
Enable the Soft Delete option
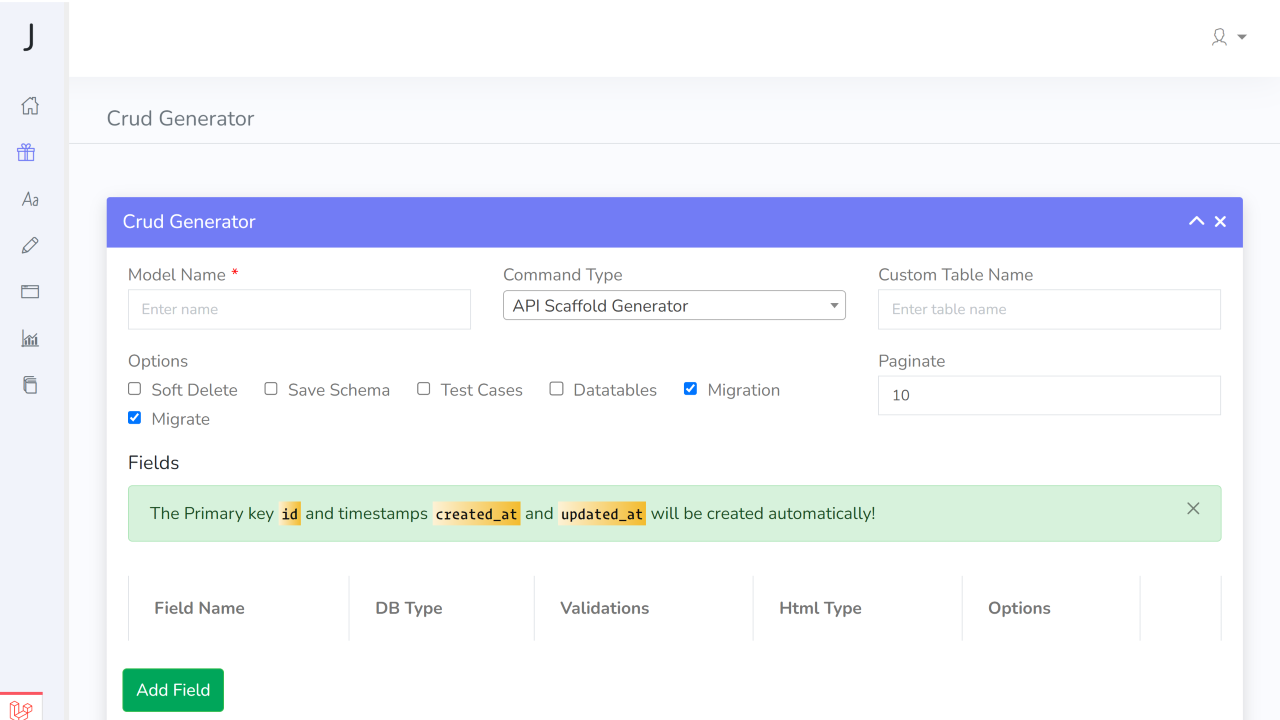point(134,388)
